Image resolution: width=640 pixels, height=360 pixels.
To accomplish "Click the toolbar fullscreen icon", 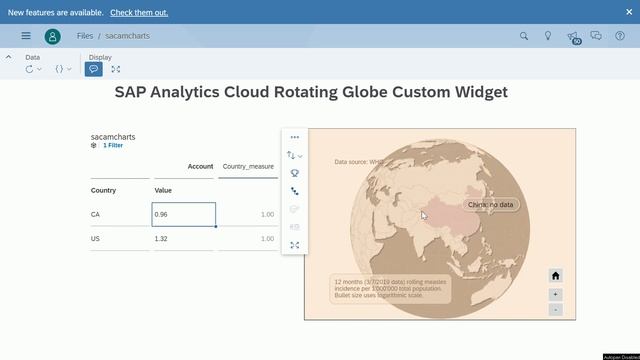I will (x=116, y=69).
